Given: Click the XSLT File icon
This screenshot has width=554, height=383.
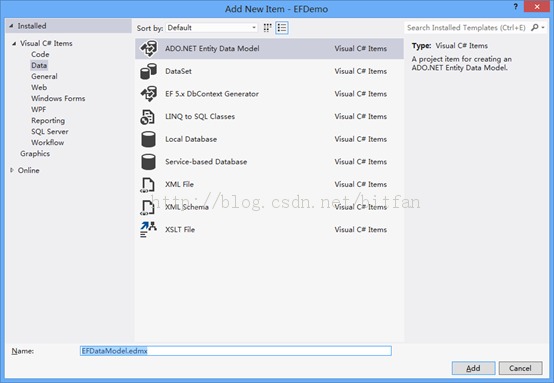Looking at the screenshot, I should click(148, 230).
